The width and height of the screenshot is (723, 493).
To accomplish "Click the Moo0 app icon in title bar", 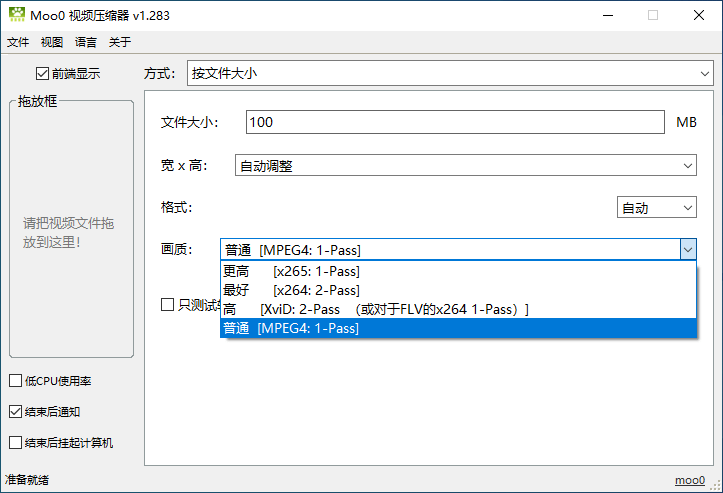I will (15, 15).
